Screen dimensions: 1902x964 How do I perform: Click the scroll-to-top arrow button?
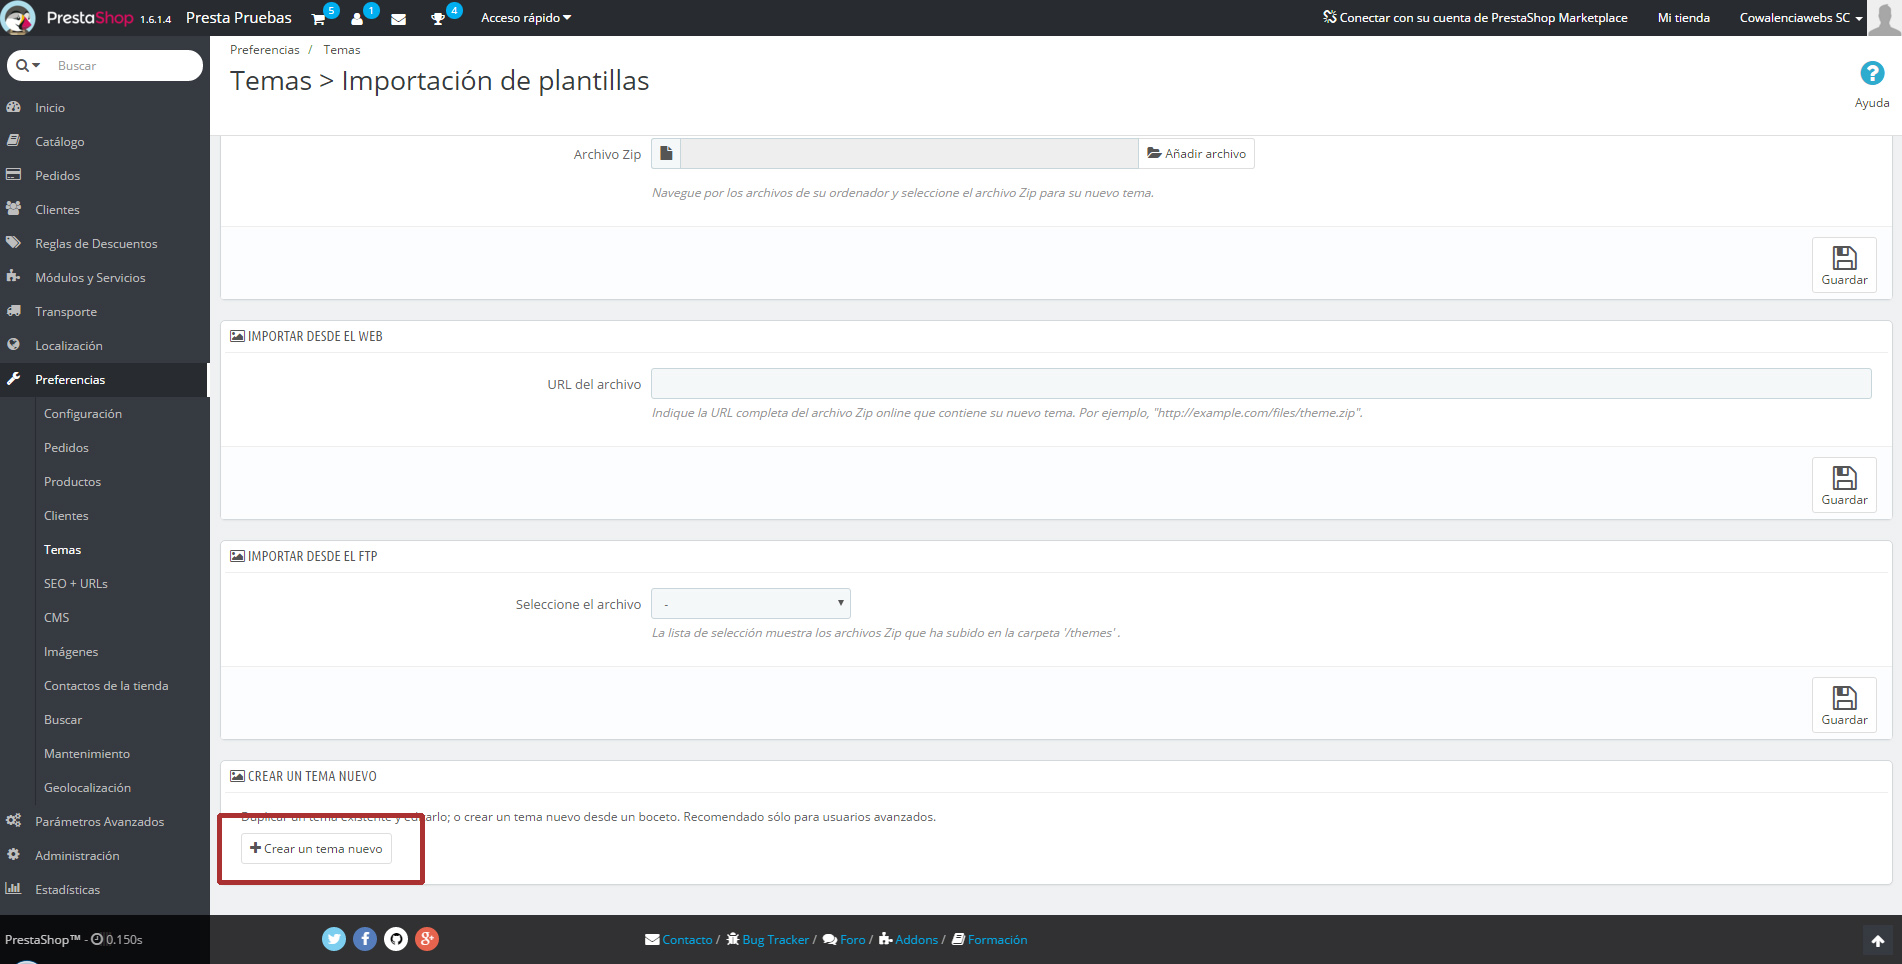pyautogui.click(x=1877, y=941)
